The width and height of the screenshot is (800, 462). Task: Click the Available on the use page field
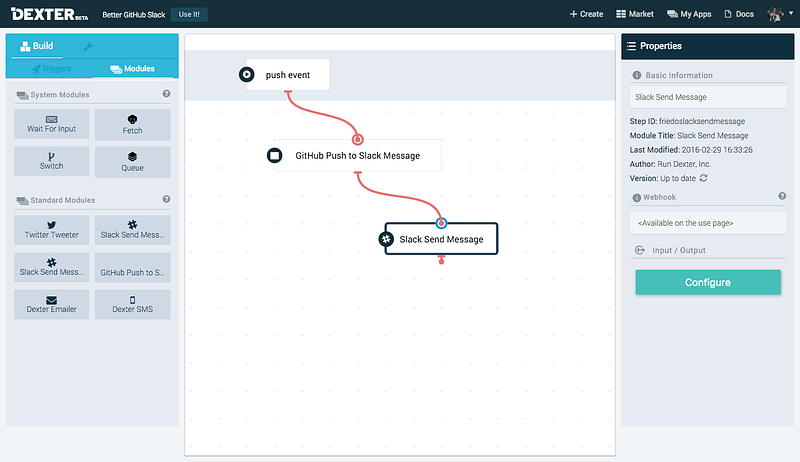708,223
